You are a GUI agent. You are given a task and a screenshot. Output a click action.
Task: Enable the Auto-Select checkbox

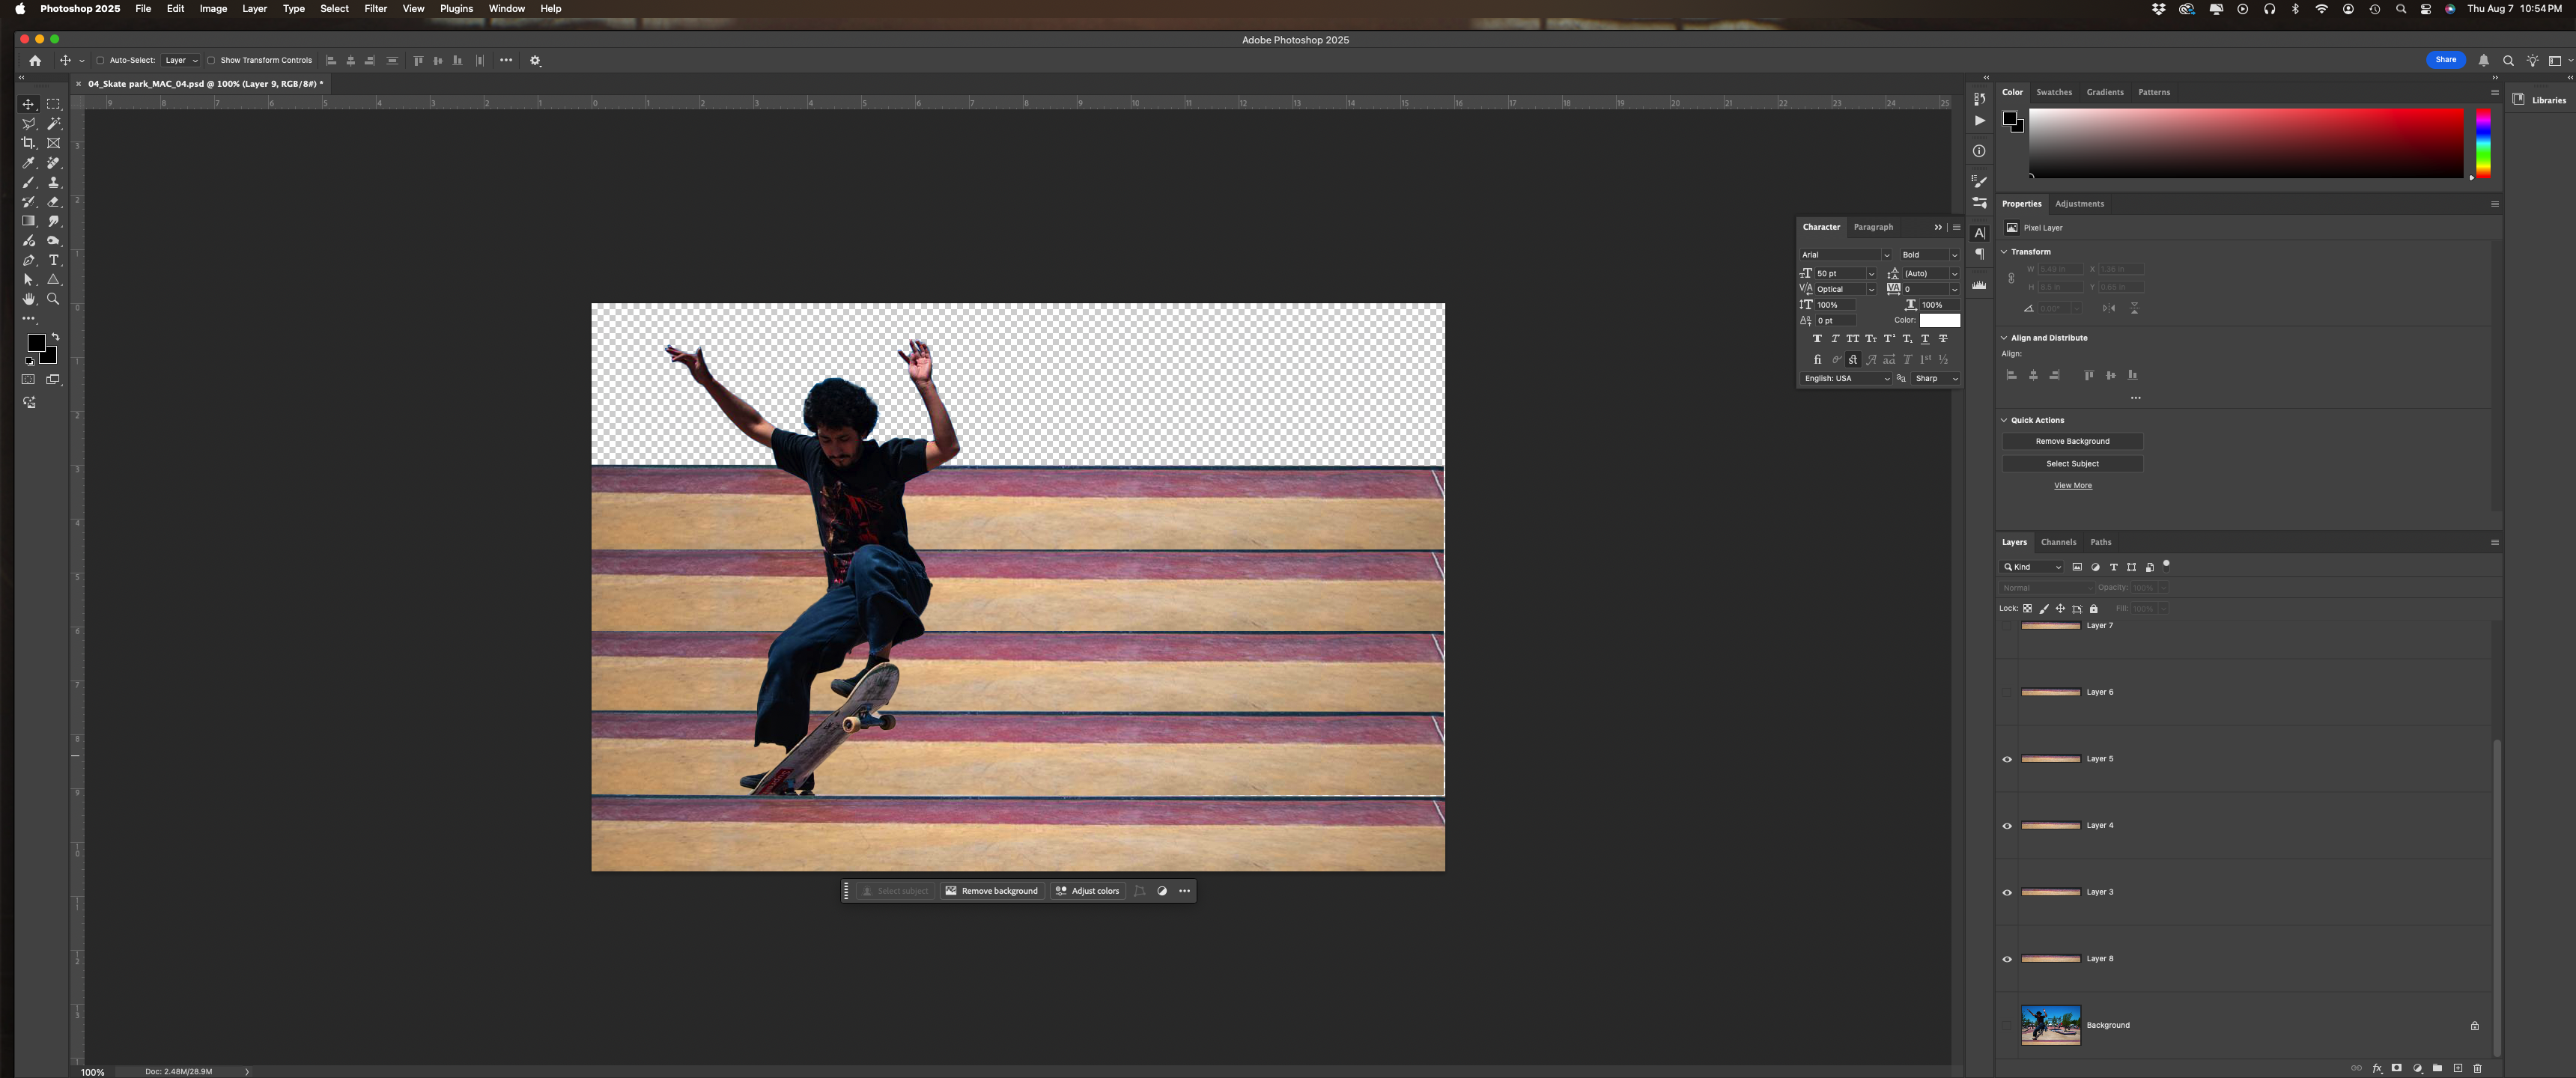click(100, 61)
